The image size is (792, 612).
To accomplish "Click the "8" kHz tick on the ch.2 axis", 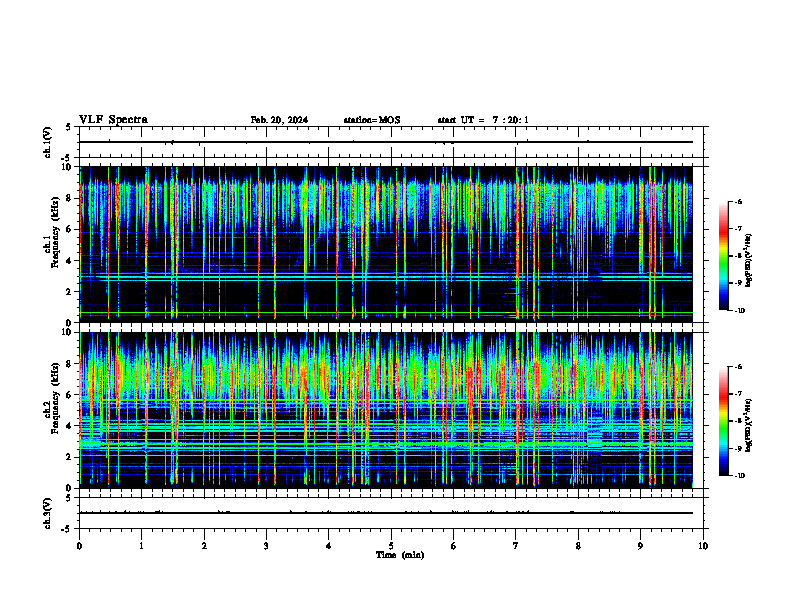I will (x=69, y=364).
